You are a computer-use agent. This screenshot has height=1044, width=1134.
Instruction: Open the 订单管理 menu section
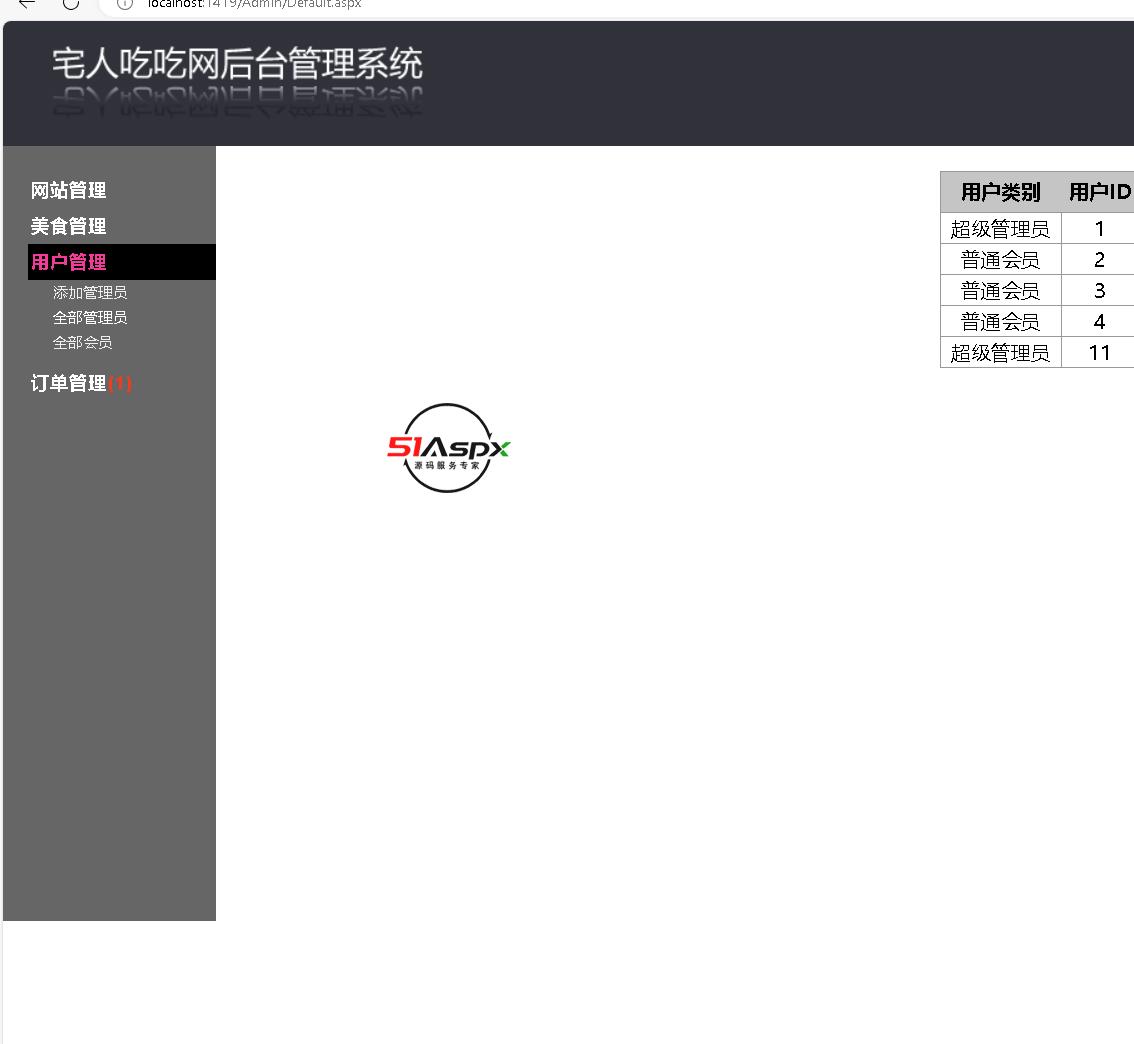[x=81, y=383]
